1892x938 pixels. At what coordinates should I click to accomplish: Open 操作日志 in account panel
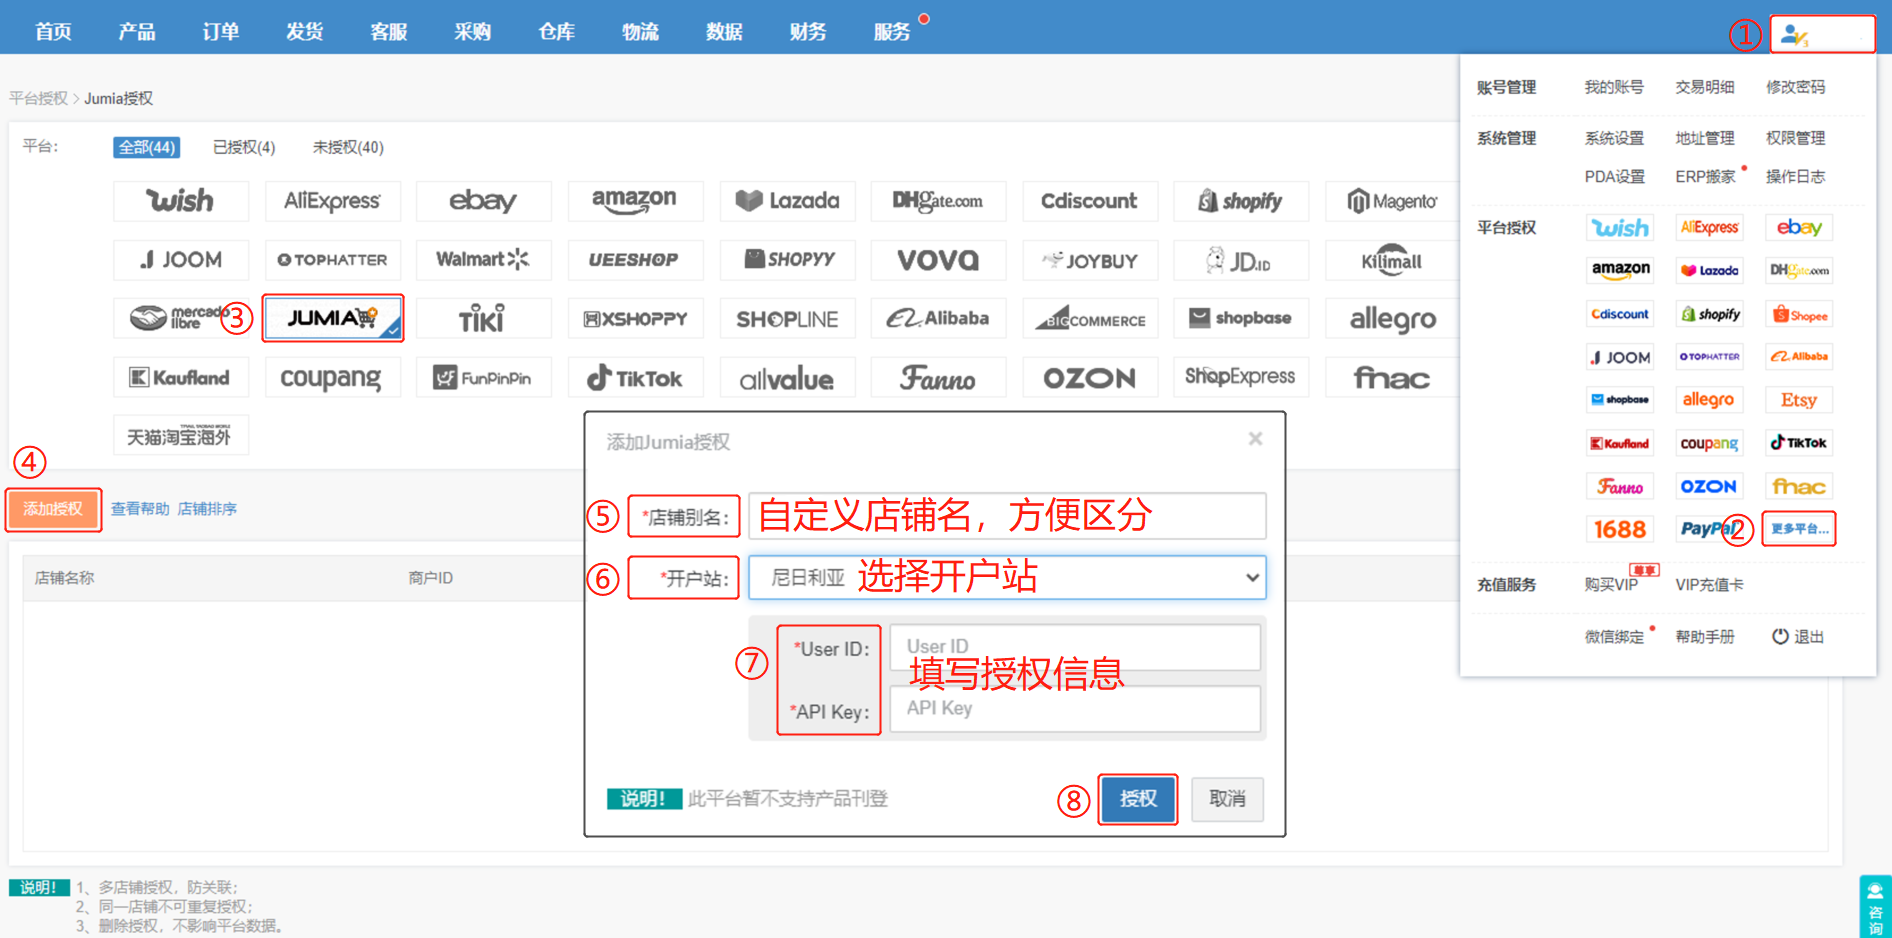1795,177
